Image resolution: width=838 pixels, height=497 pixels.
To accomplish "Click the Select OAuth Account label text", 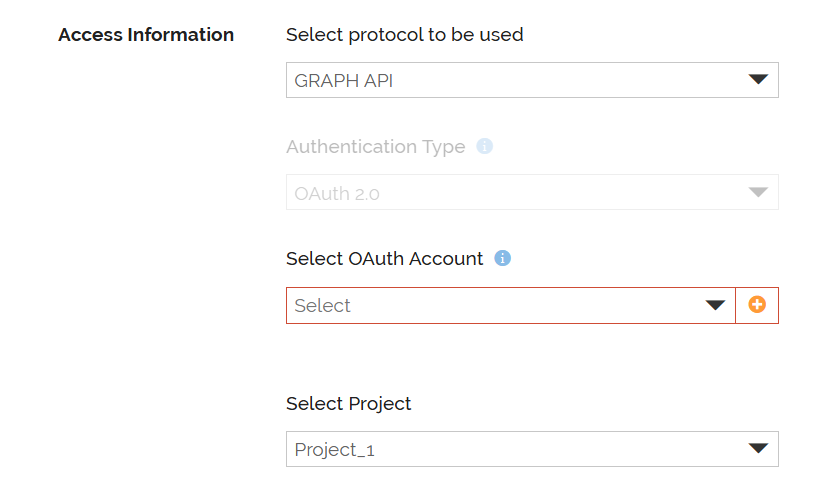I will coord(384,259).
